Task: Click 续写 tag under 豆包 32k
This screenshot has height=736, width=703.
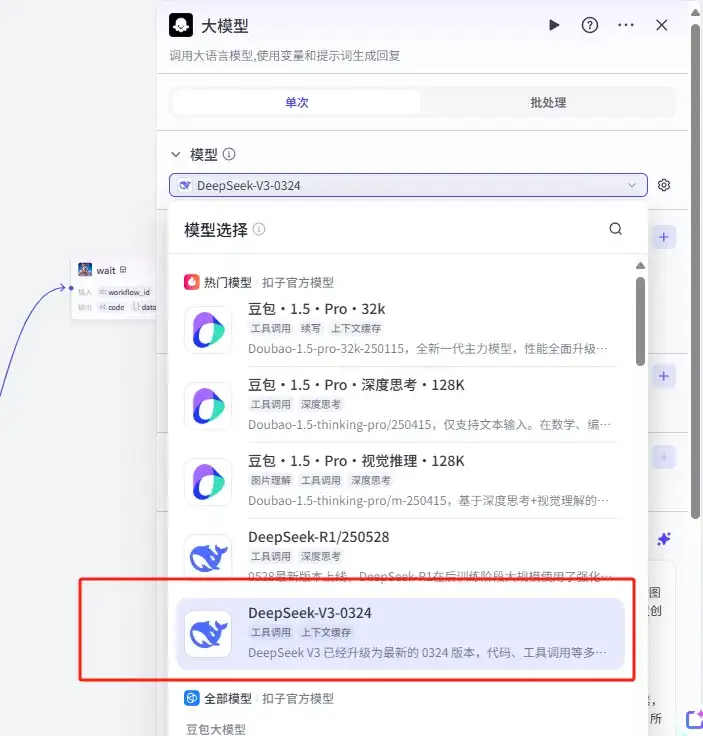Action: [311, 328]
